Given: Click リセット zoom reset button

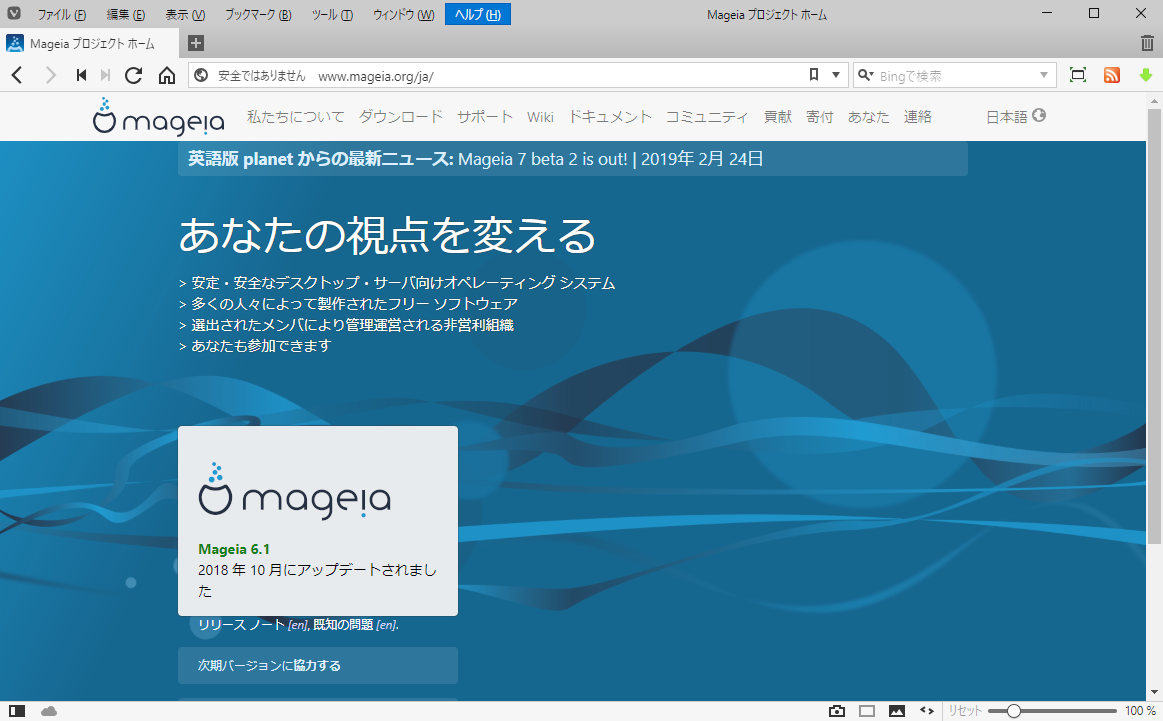Looking at the screenshot, I should (x=965, y=711).
